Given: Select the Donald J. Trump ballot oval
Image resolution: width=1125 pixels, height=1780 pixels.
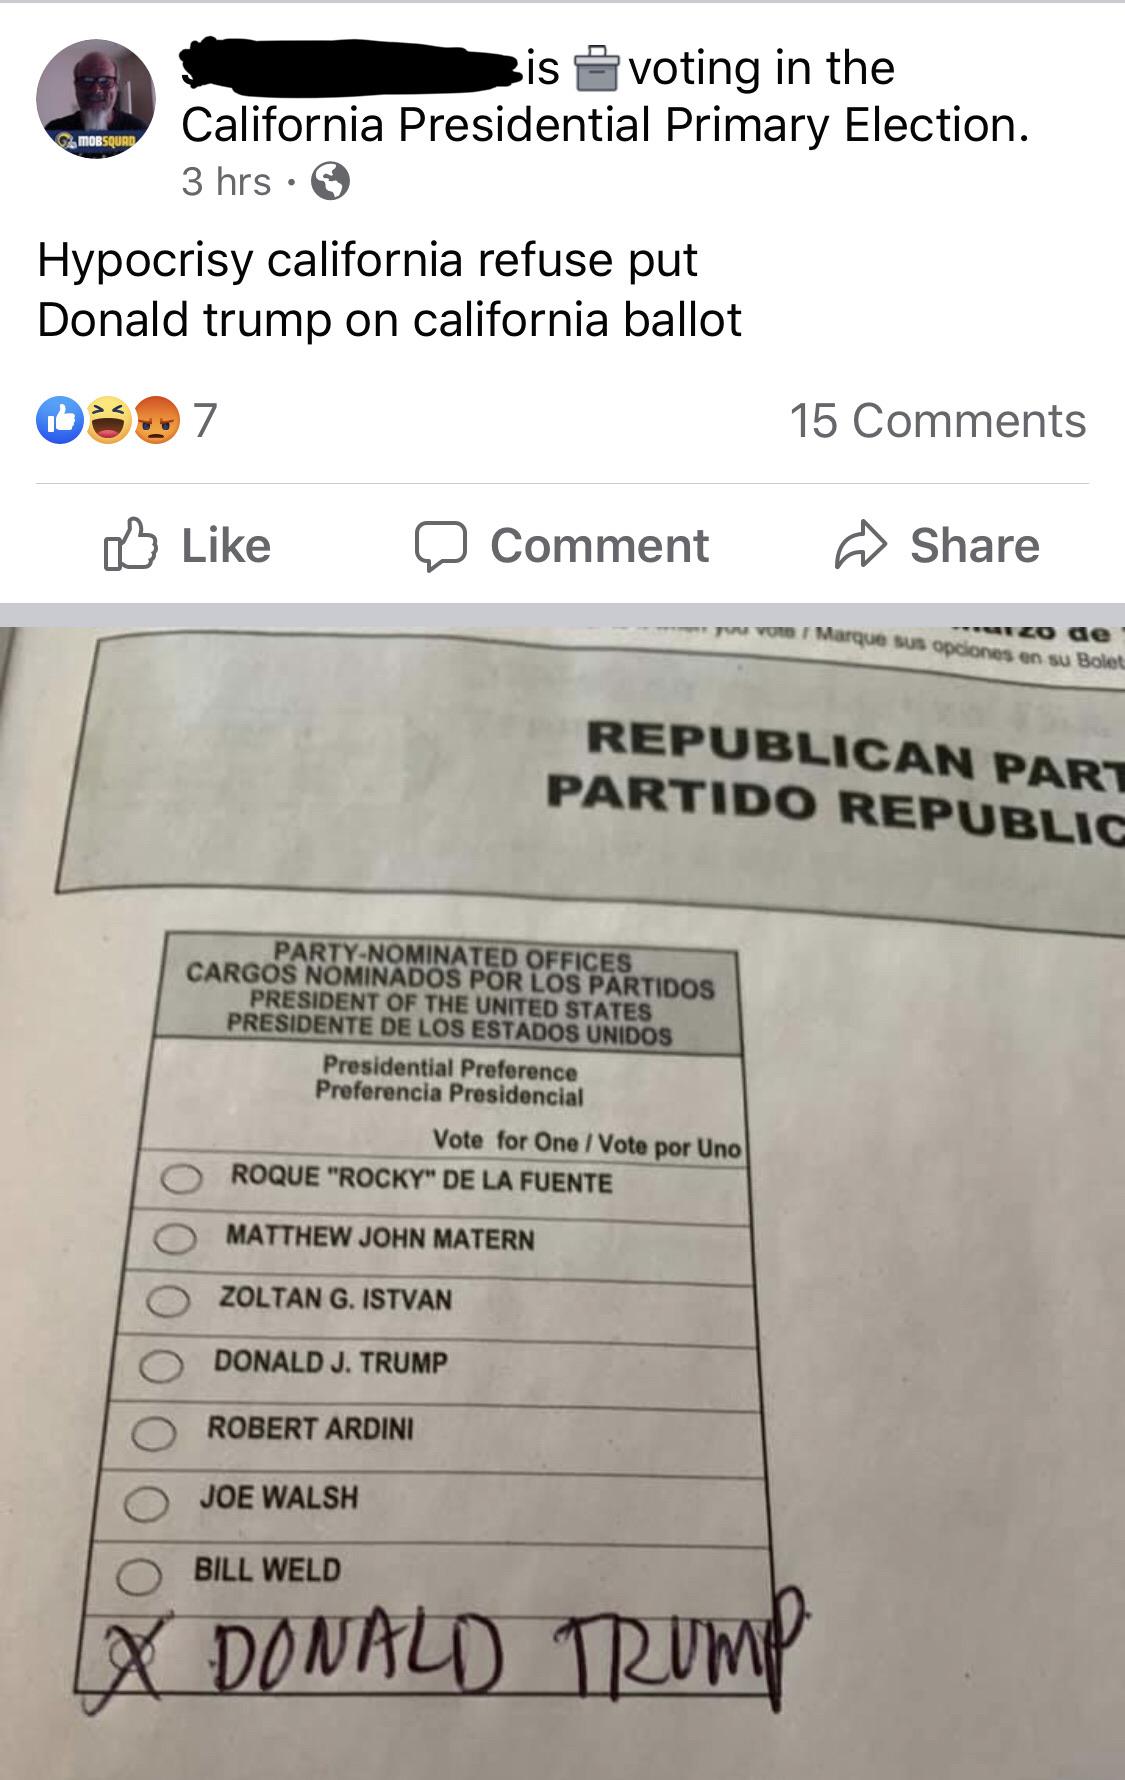Looking at the screenshot, I should pos(160,1366).
